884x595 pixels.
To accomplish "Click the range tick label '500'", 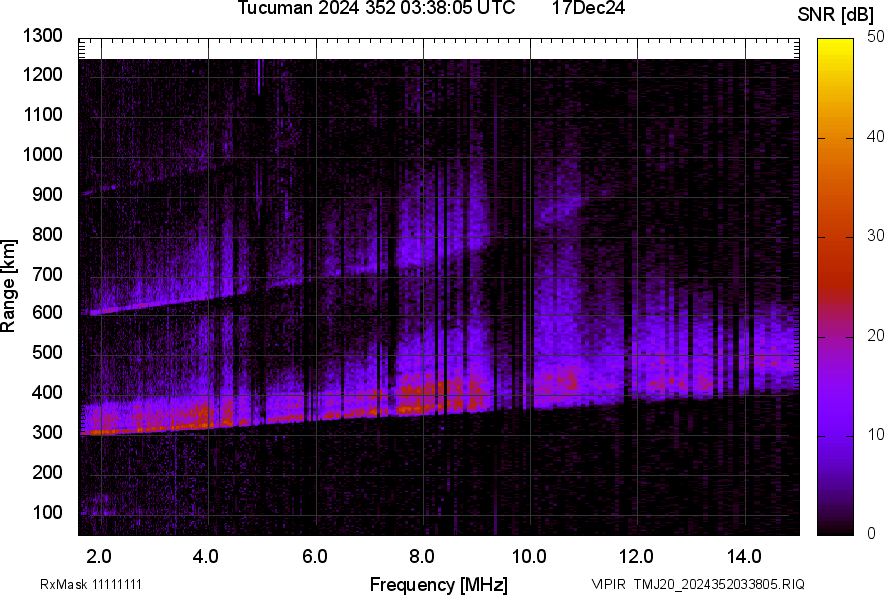I will point(47,352).
